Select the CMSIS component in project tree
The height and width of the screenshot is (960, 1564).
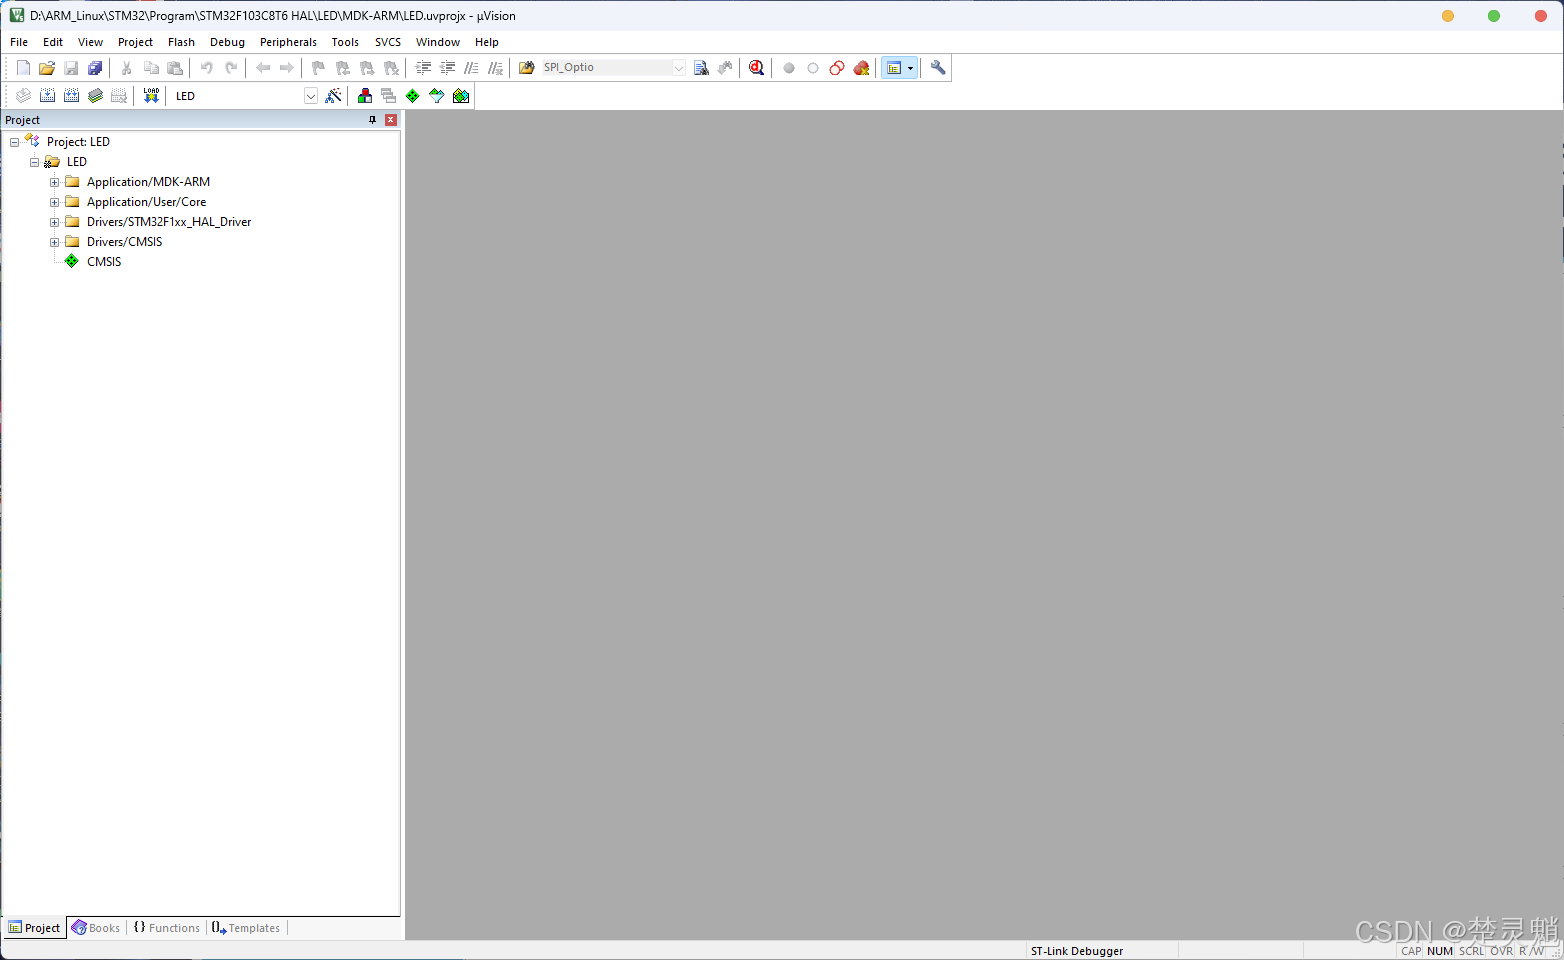point(104,262)
